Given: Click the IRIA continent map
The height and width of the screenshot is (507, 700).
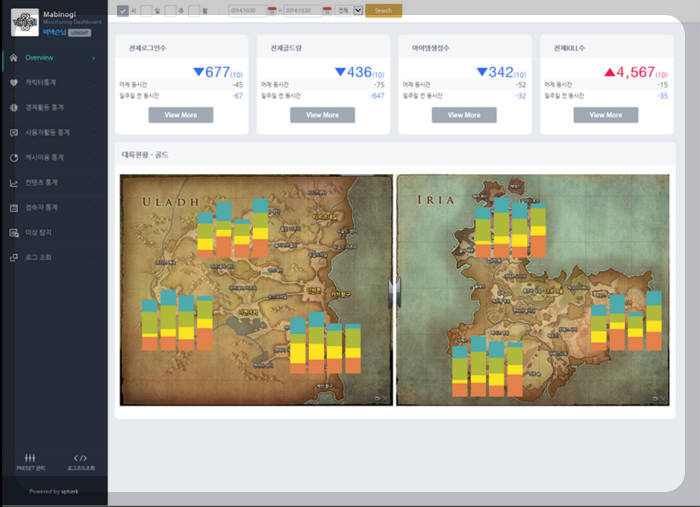Looking at the screenshot, I should (533, 290).
